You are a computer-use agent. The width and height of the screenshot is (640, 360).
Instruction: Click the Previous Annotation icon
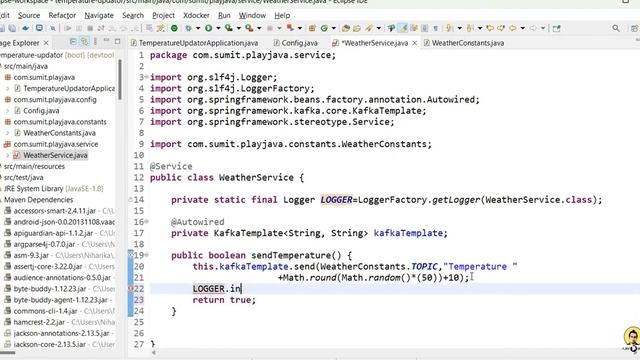point(470,28)
